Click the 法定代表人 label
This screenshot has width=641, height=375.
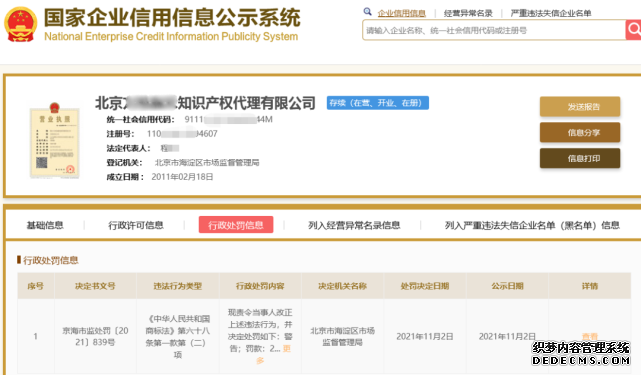tap(128, 148)
